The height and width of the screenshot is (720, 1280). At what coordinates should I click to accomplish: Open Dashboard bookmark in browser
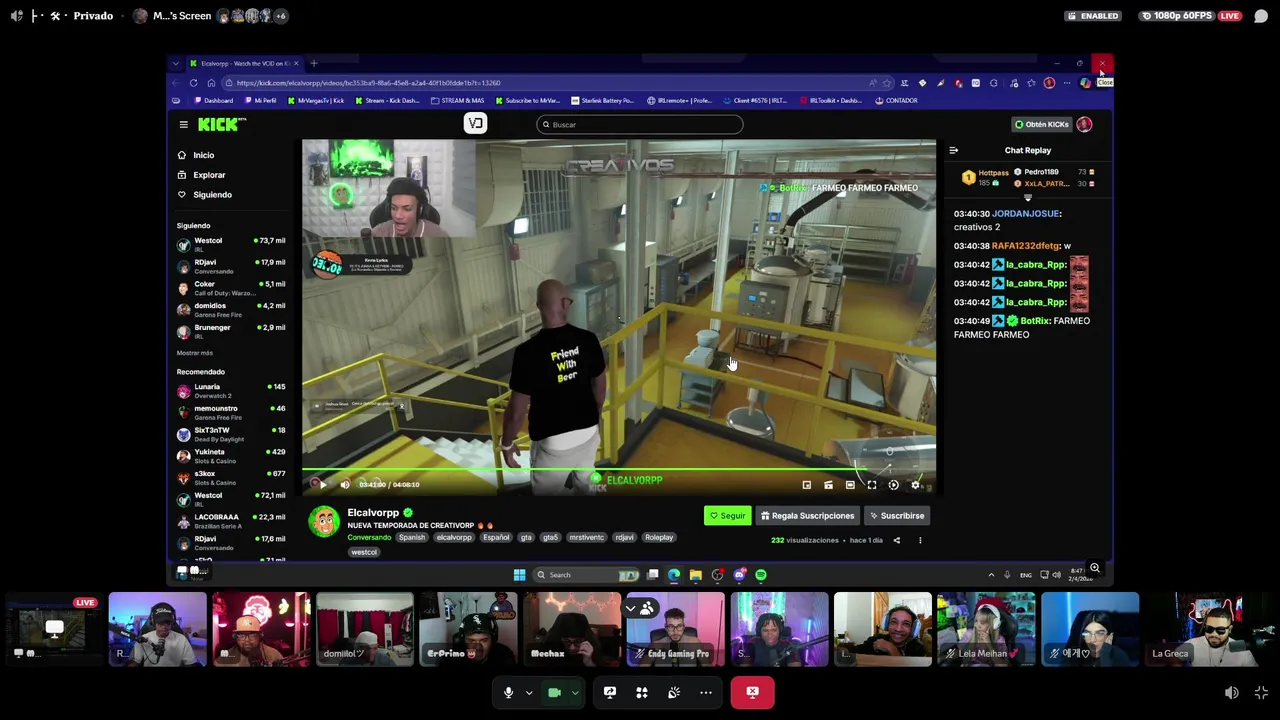tap(213, 100)
